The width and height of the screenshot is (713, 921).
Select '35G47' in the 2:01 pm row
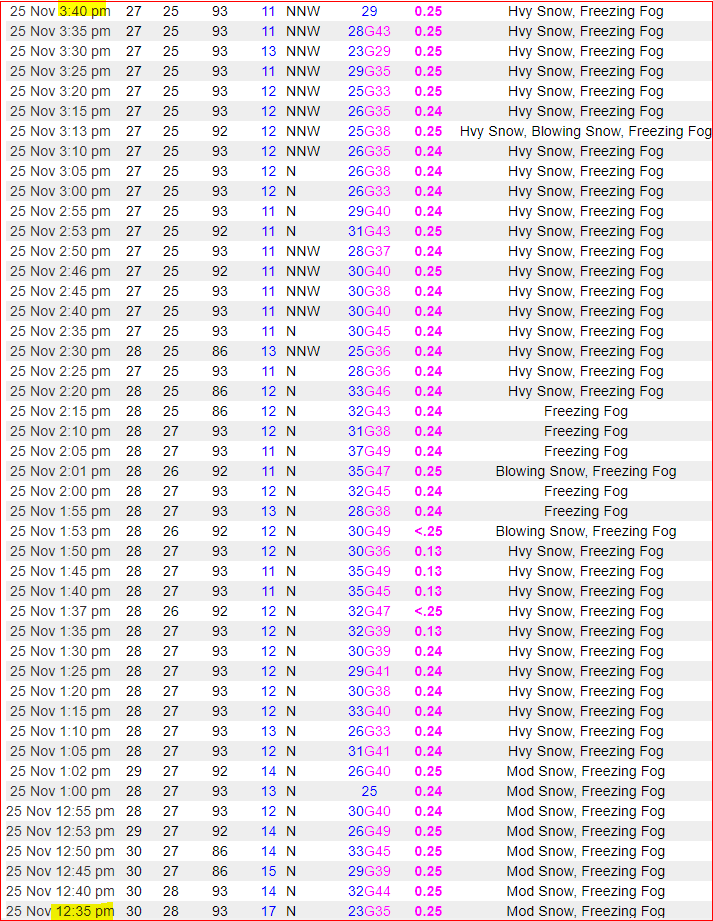coord(369,471)
